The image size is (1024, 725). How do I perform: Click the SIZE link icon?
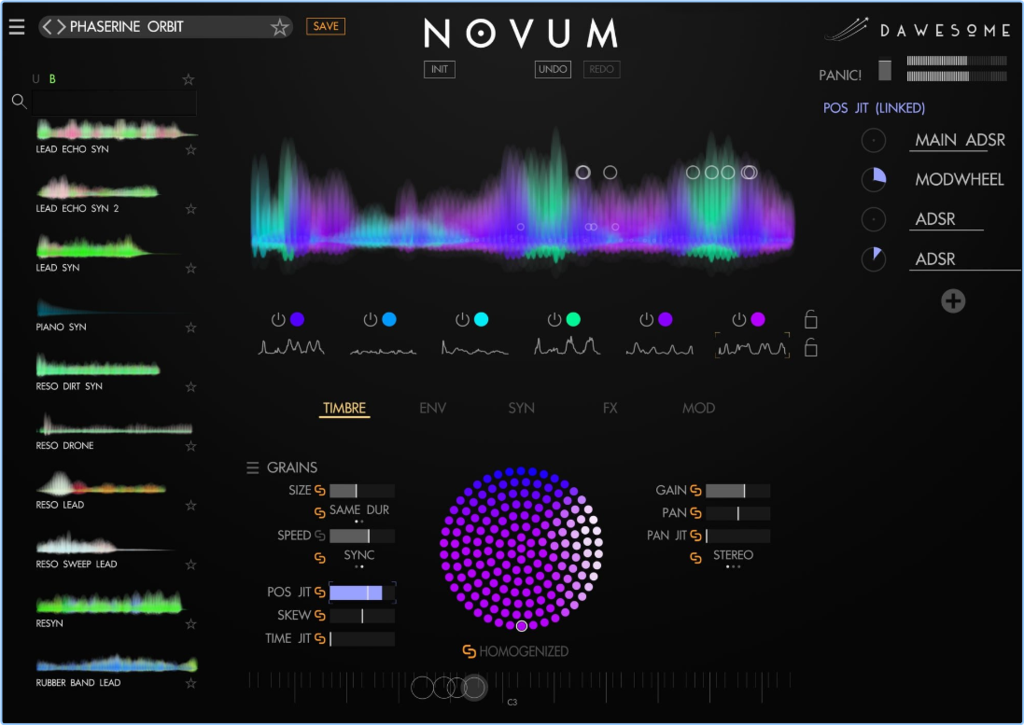pos(320,491)
